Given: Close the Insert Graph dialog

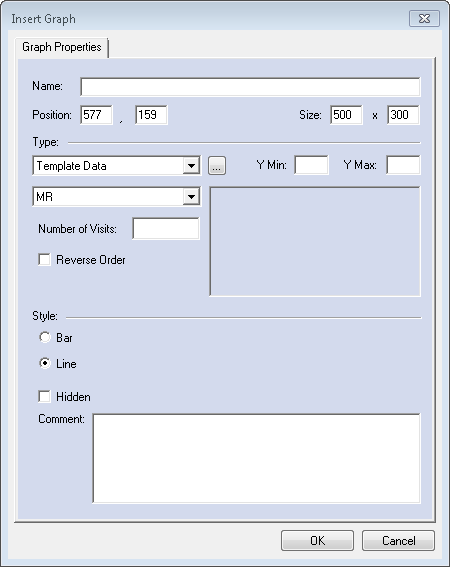Looking at the screenshot, I should pyautogui.click(x=424, y=18).
